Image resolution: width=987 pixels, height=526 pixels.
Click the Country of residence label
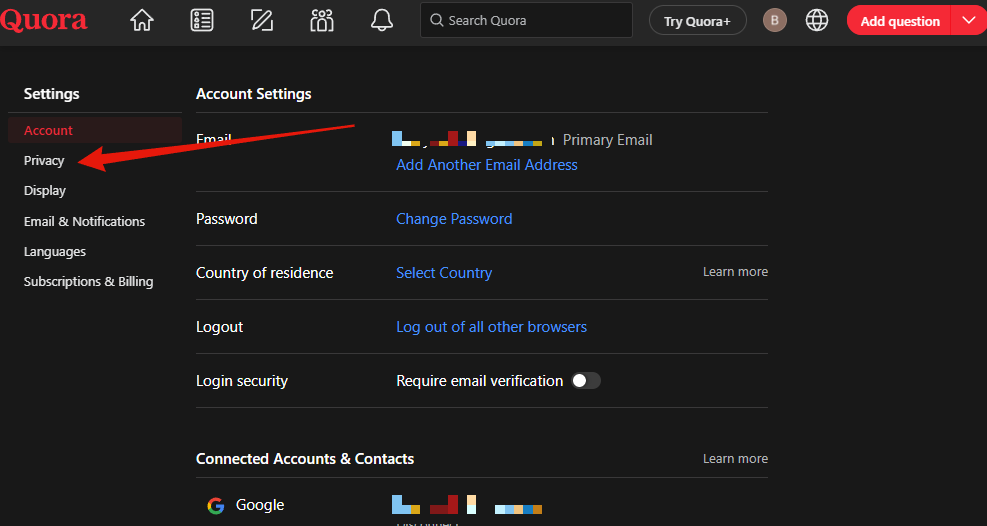[264, 273]
